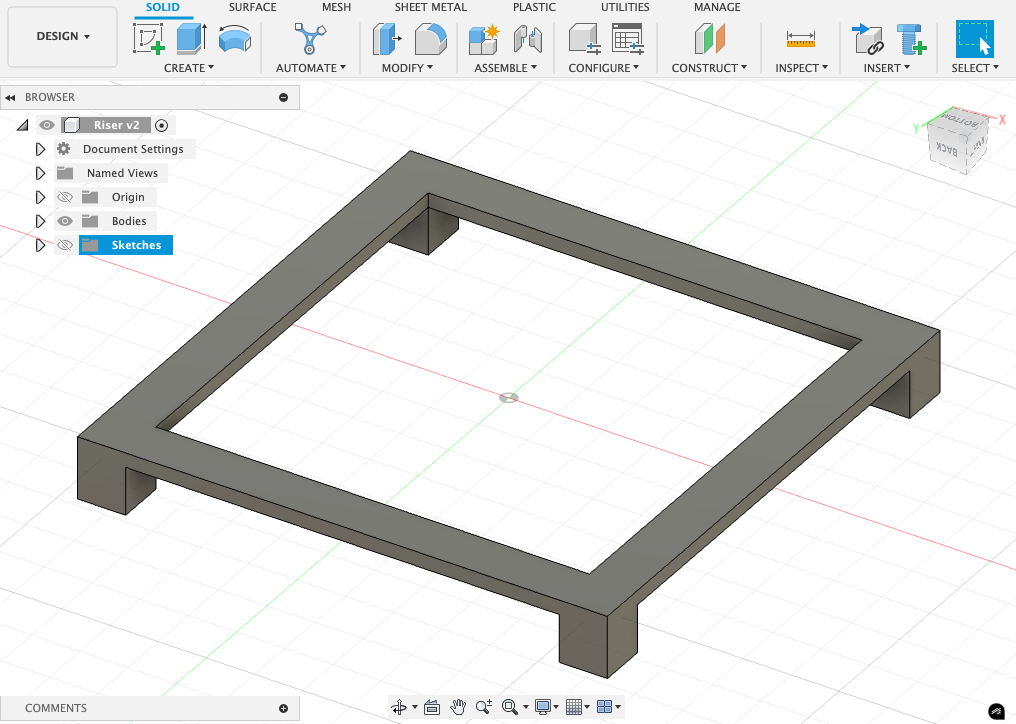Screen dimensions: 1016x724
Task: Collapse the Riser v2 root node
Action: click(23, 125)
